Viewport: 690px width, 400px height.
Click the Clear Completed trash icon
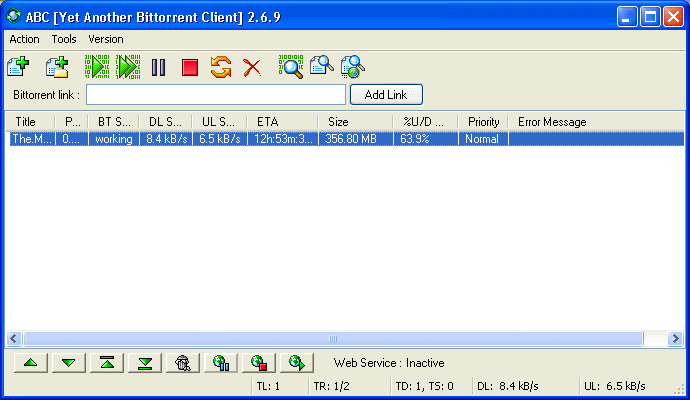click(x=183, y=363)
